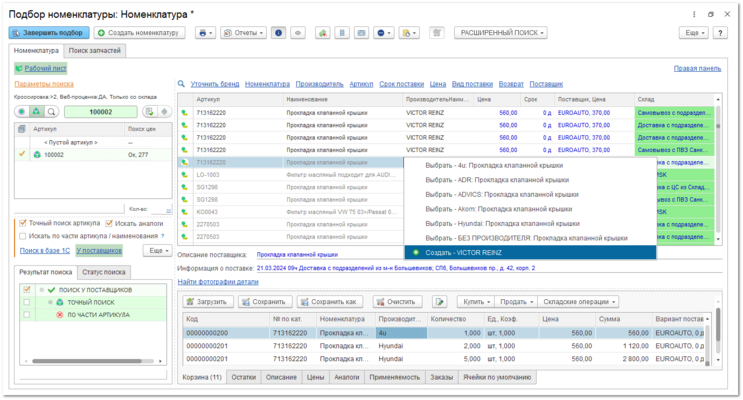Click the green checkmark in ПОИСК У ПОСТАВЩИКОВ row
743x400 pixels.
pos(52,290)
